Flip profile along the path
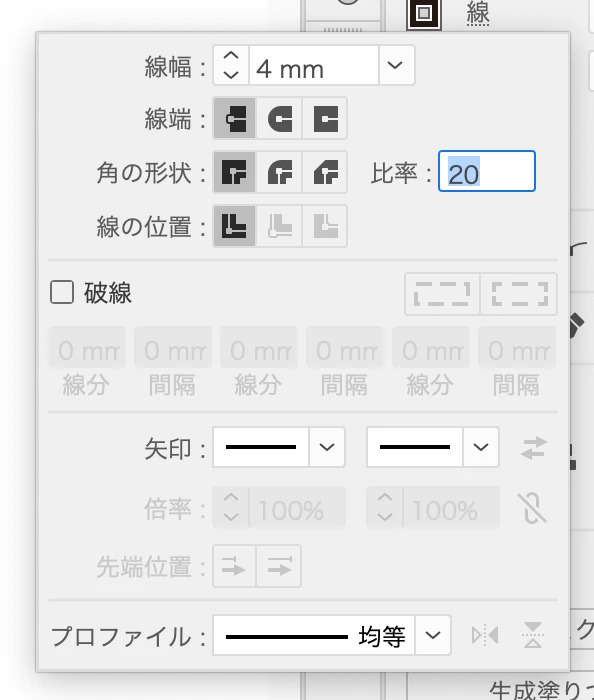 tap(485, 635)
